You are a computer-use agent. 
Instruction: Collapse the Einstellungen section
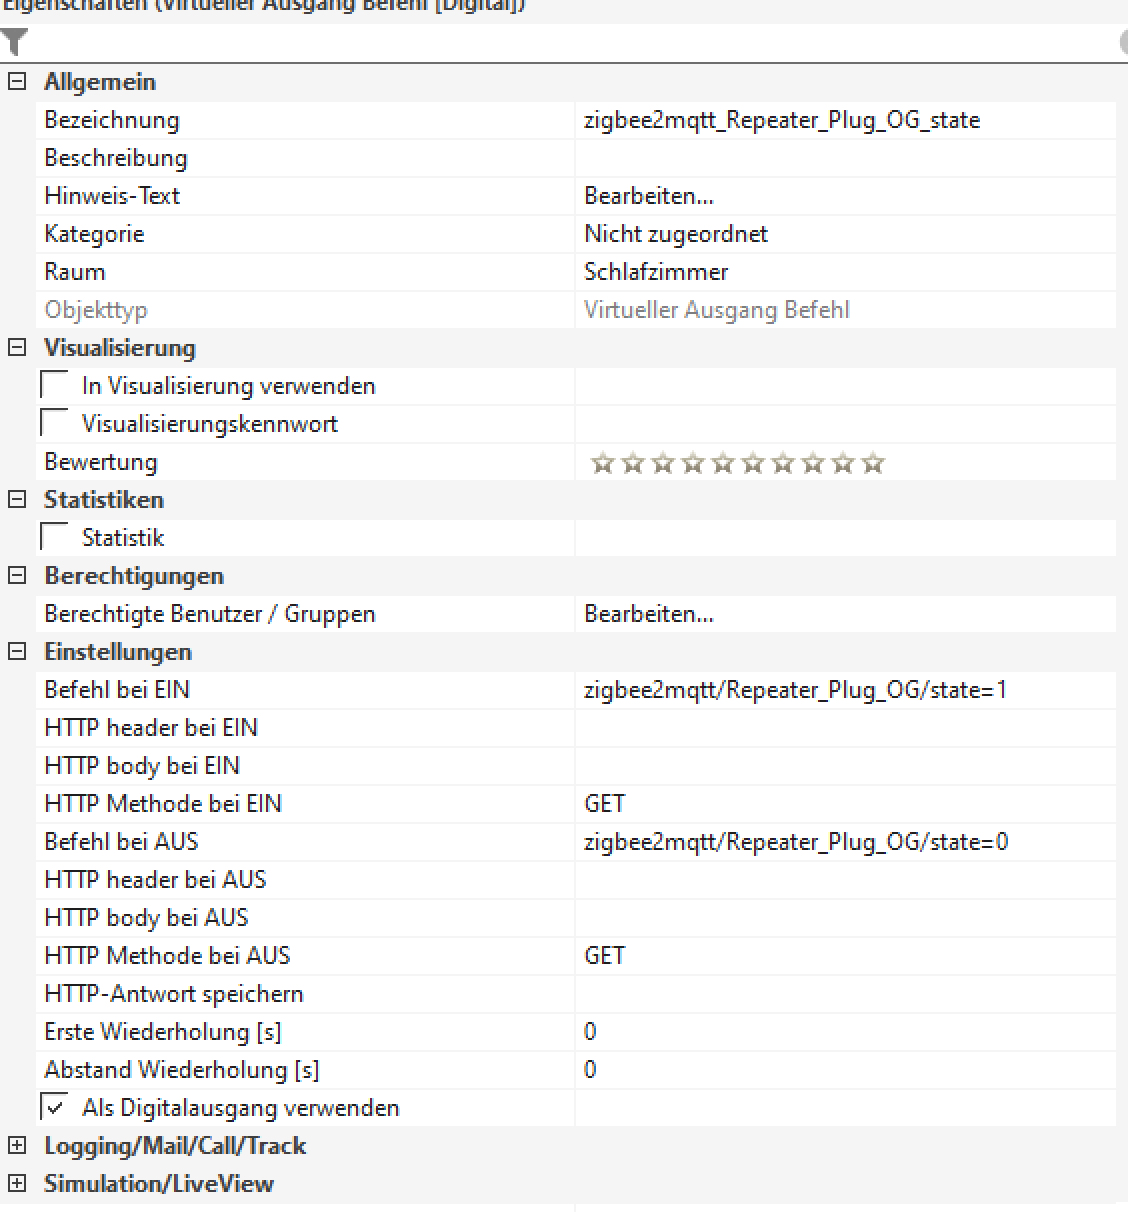coord(17,652)
